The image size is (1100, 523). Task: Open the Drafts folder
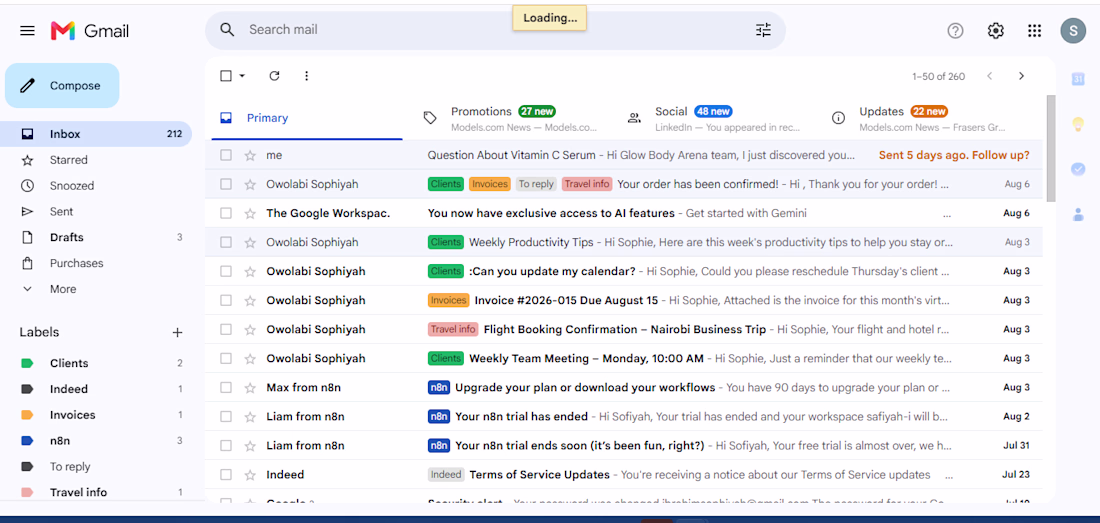point(95,238)
